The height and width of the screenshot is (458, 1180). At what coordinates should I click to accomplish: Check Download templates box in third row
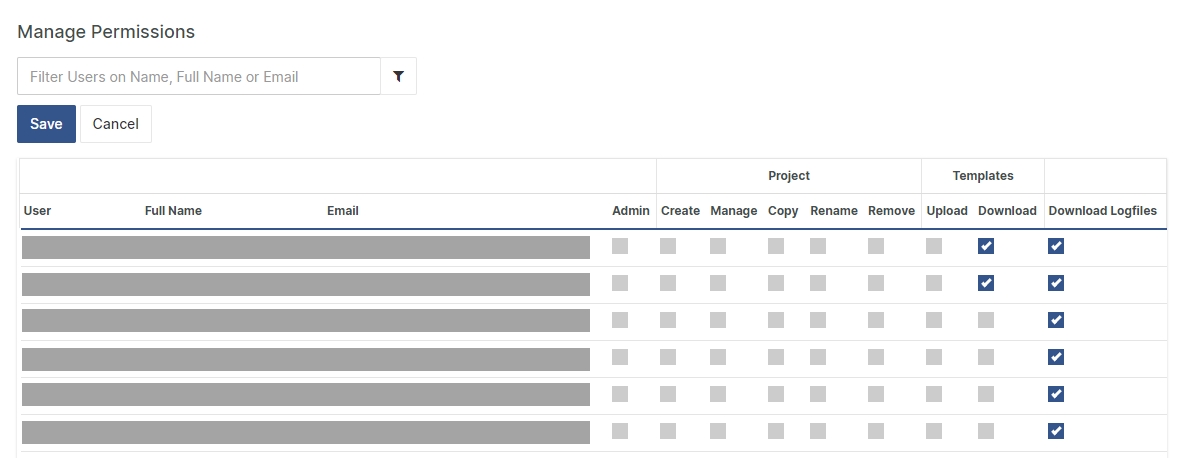[x=986, y=320]
